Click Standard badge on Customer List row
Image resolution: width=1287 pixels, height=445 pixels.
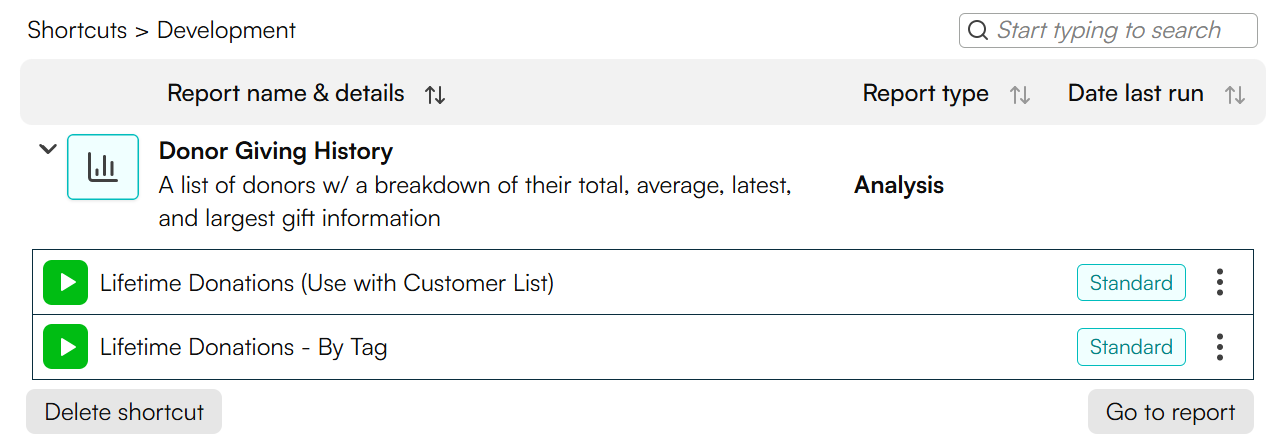point(1131,283)
